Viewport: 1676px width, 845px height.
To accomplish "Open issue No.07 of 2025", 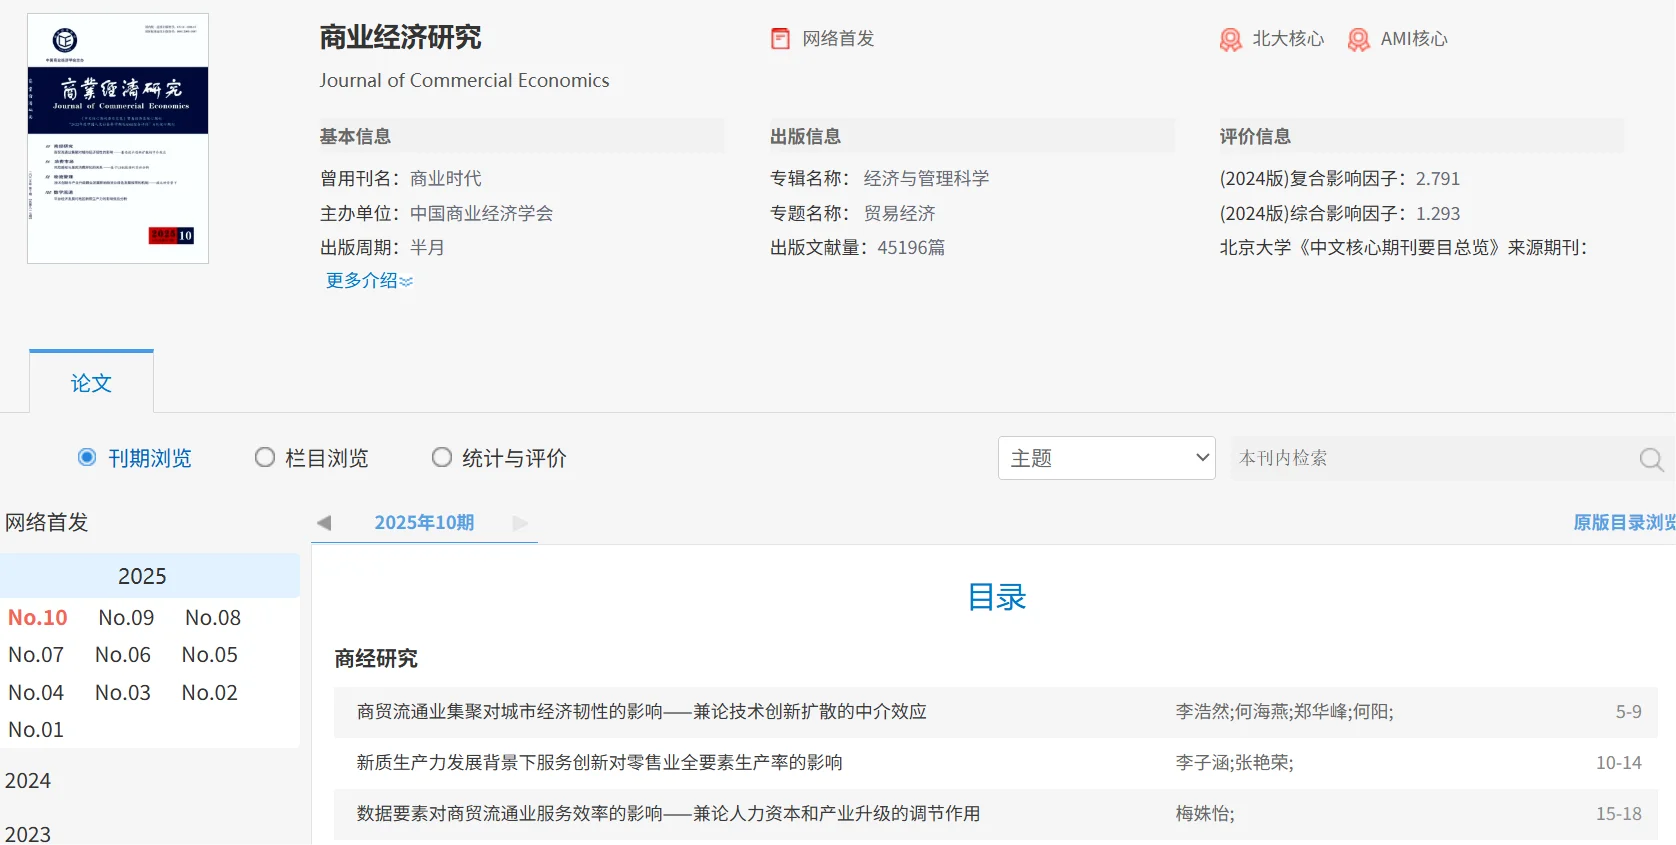I will point(36,655).
